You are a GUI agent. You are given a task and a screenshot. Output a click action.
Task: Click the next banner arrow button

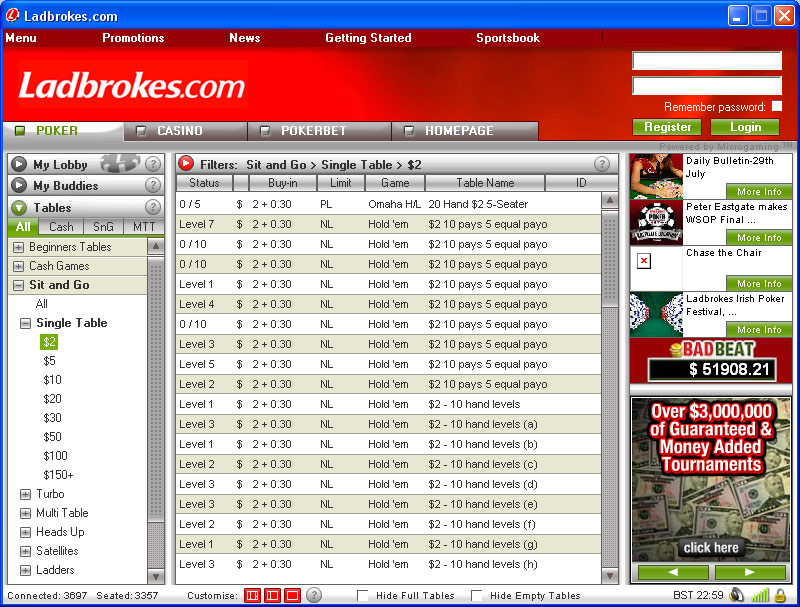[x=749, y=572]
